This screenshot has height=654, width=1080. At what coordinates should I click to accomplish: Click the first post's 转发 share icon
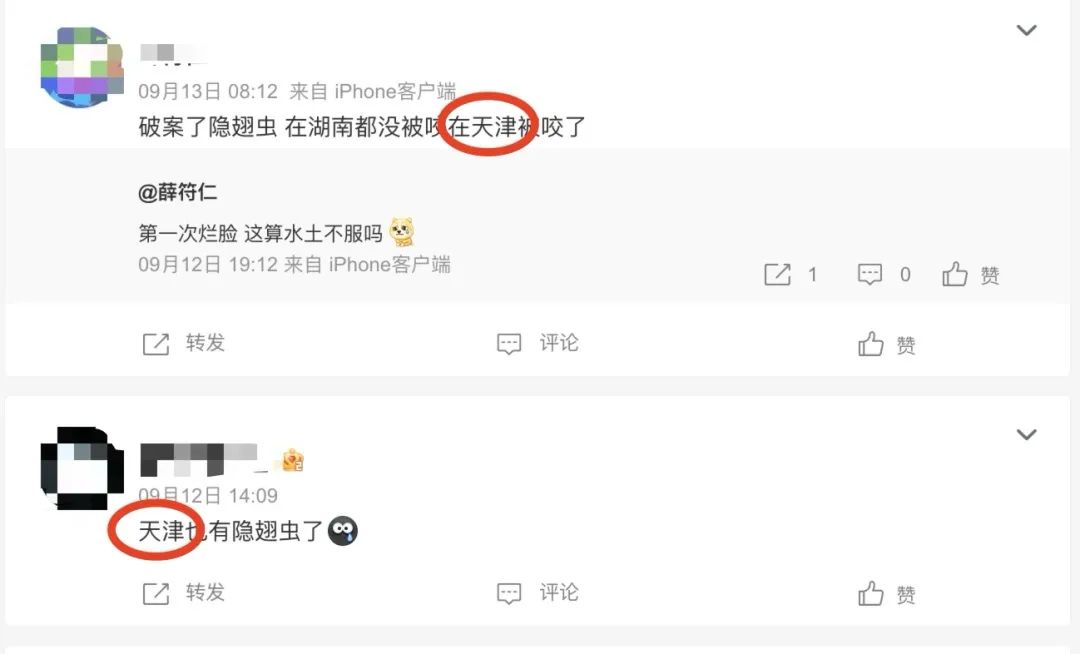point(156,344)
